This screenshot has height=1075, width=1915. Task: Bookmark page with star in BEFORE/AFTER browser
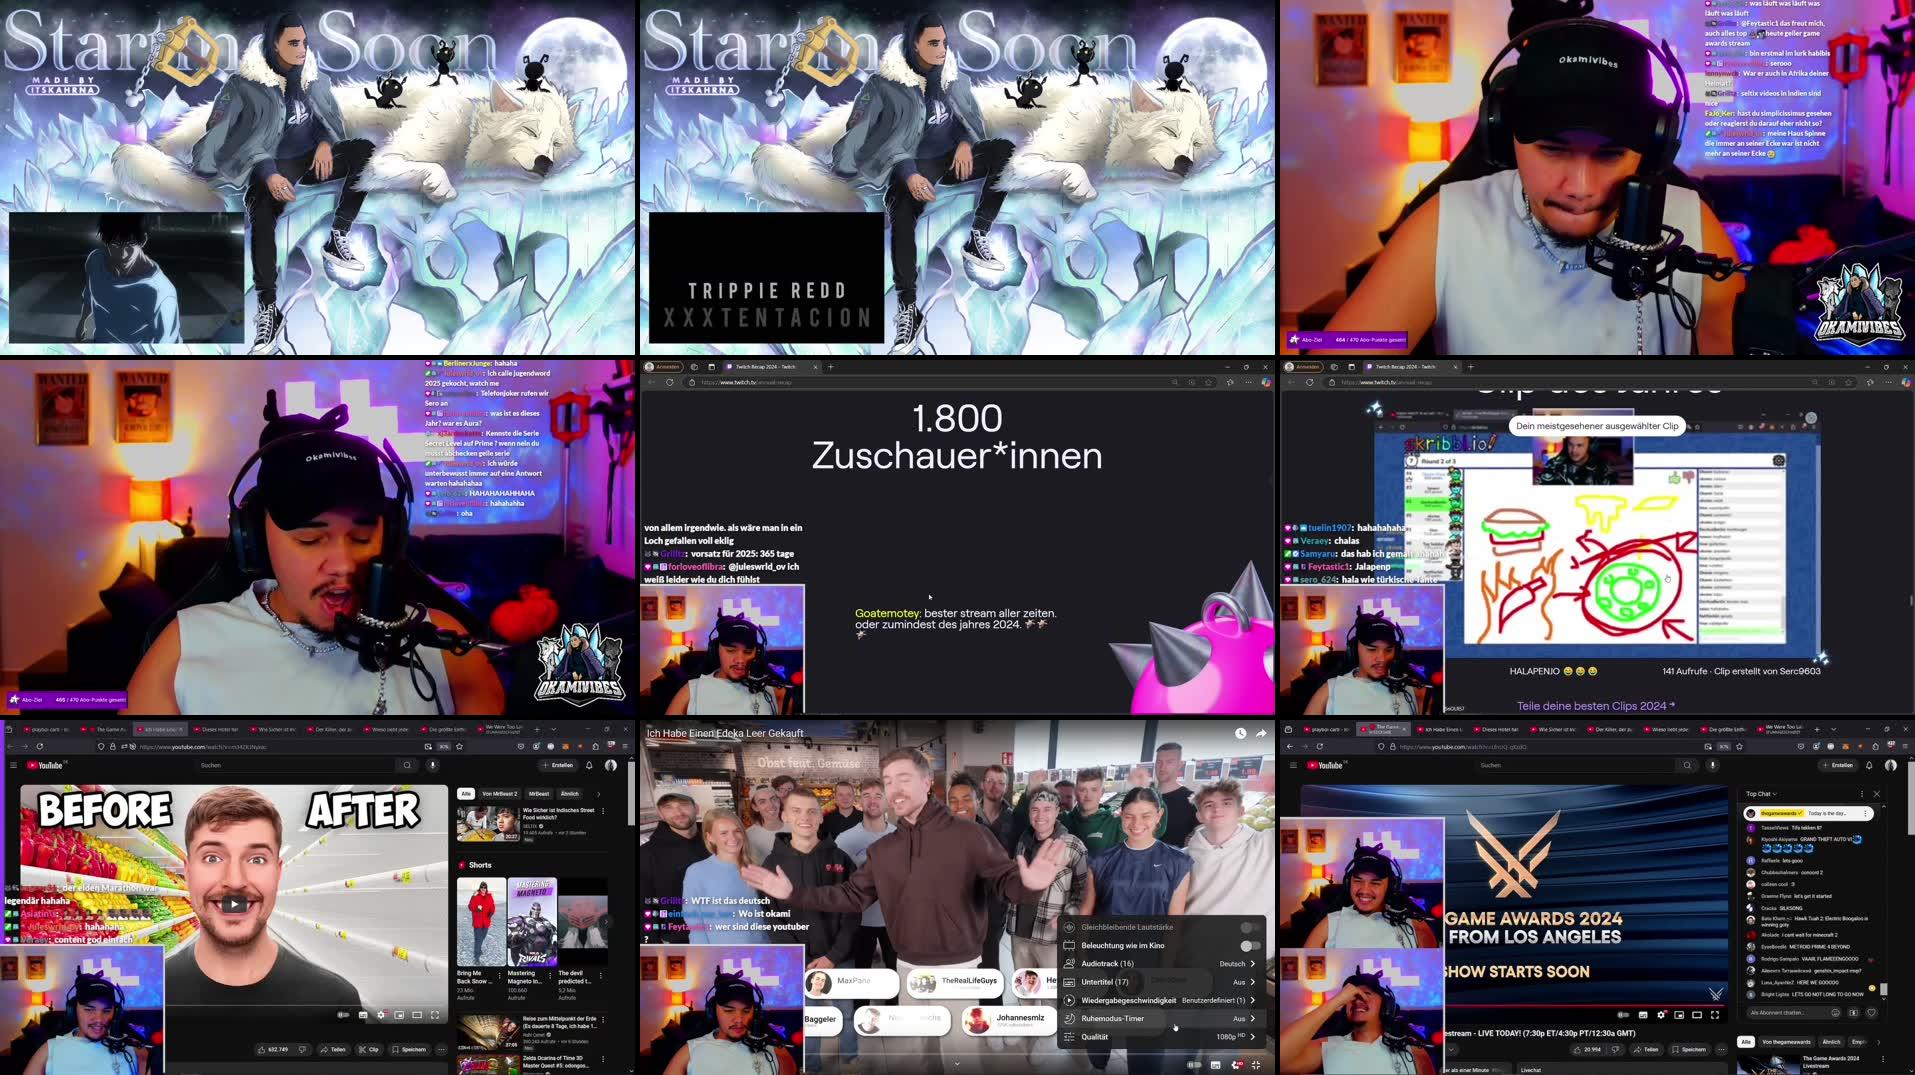[x=459, y=746]
